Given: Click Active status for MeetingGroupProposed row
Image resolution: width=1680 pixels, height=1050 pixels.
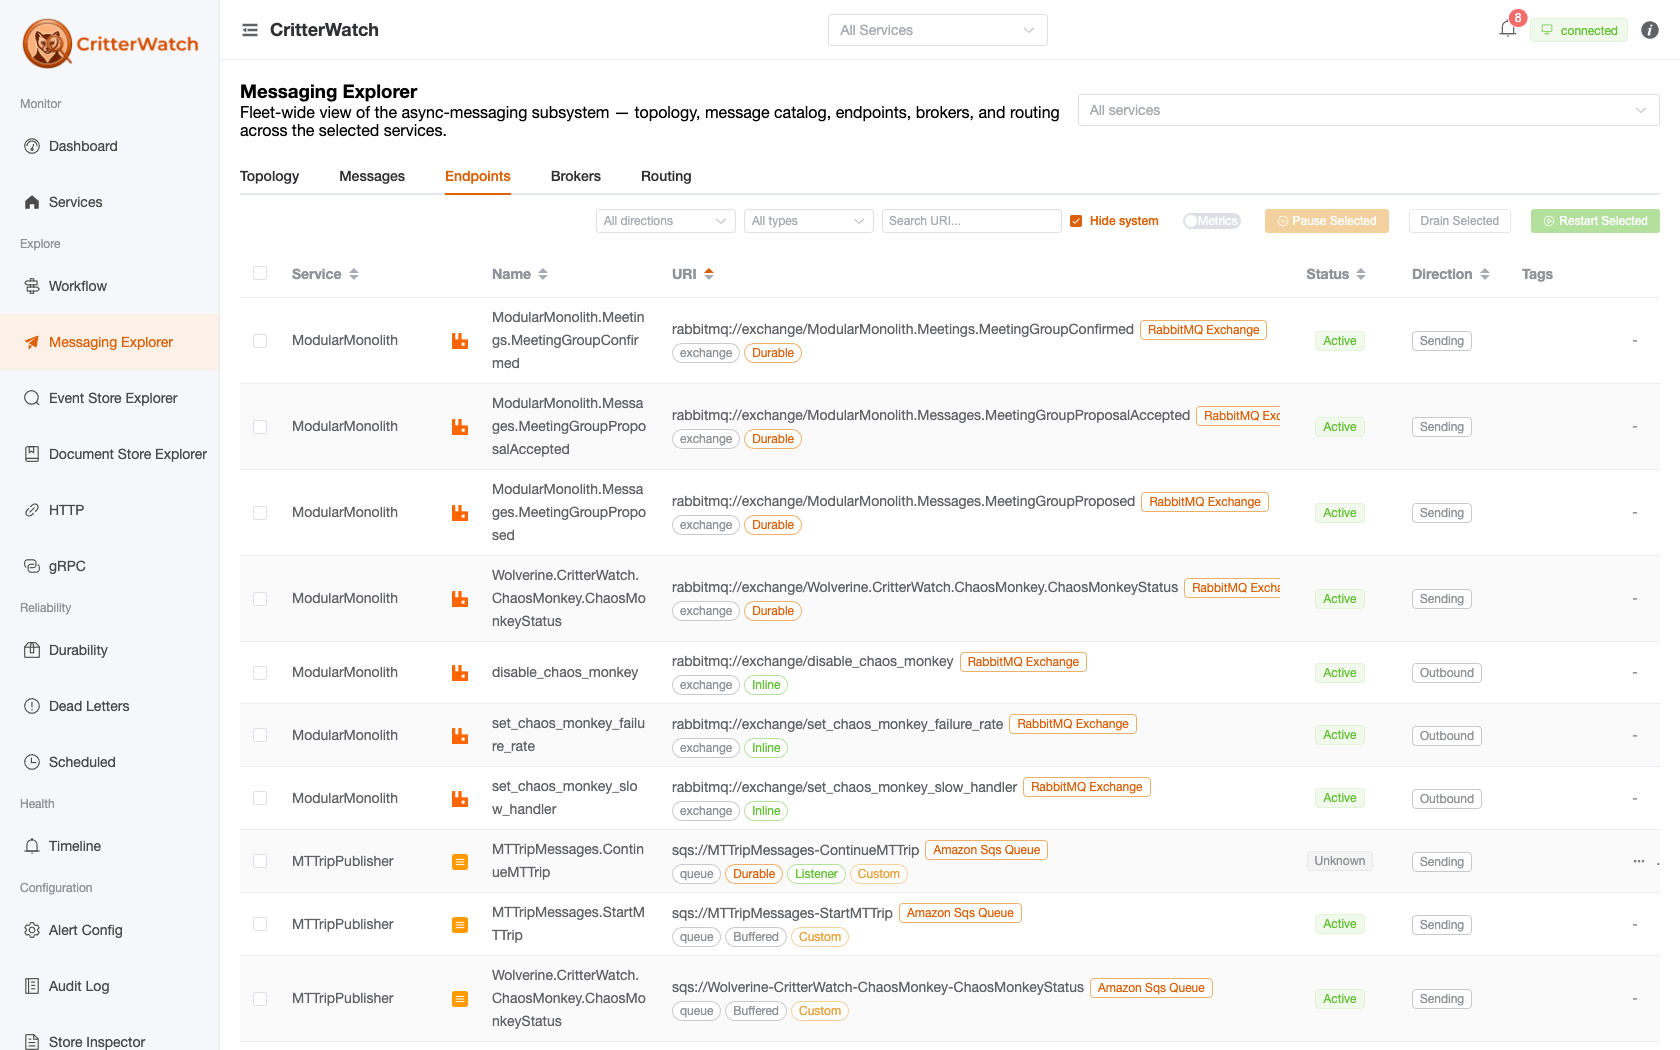Looking at the screenshot, I should point(1340,513).
